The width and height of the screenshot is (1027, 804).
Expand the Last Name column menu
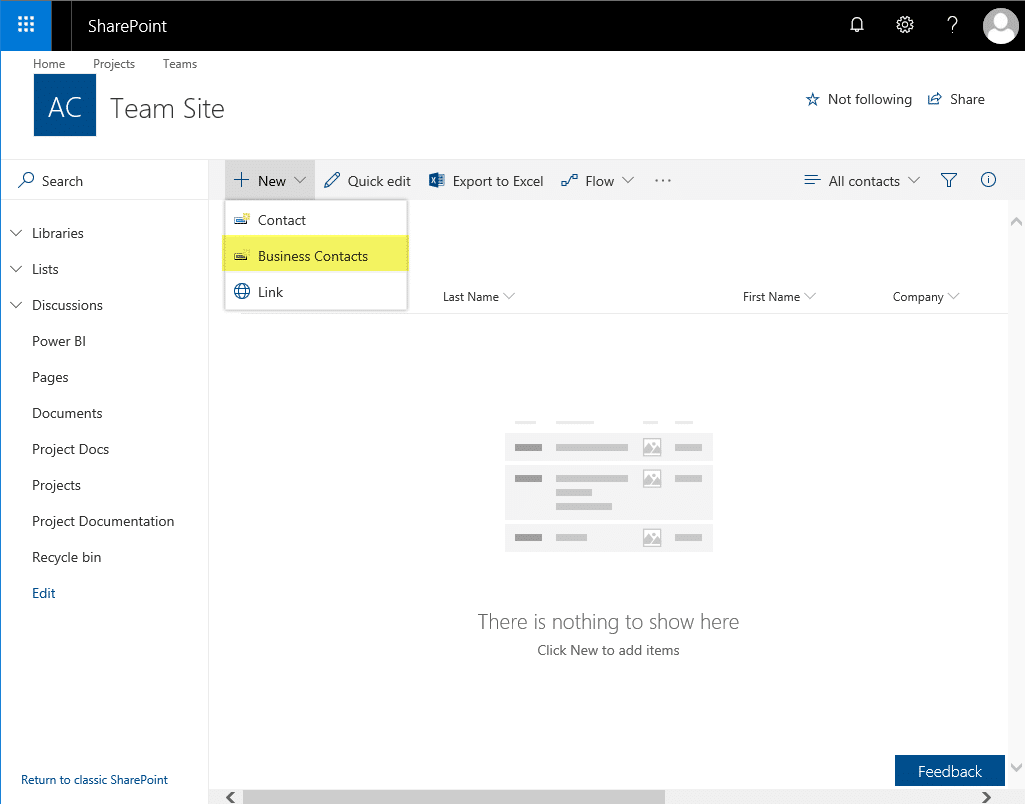(478, 296)
